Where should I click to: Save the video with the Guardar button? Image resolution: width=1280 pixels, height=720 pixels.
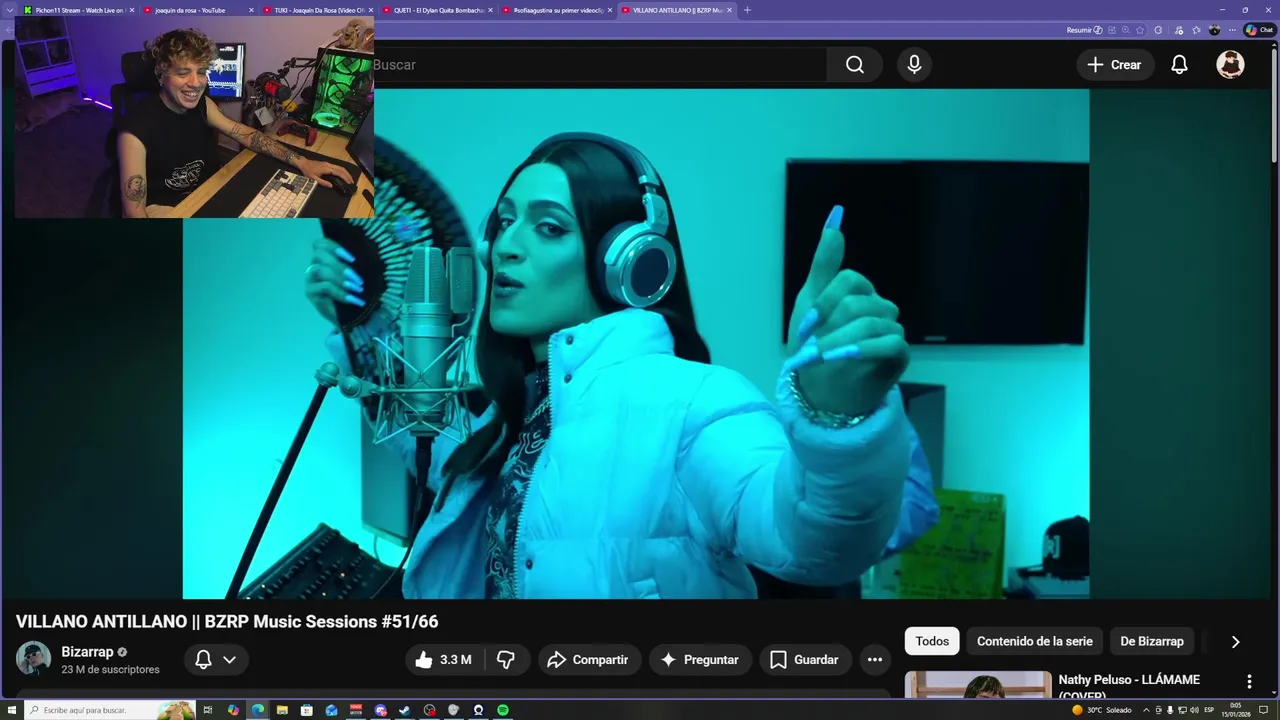click(805, 660)
